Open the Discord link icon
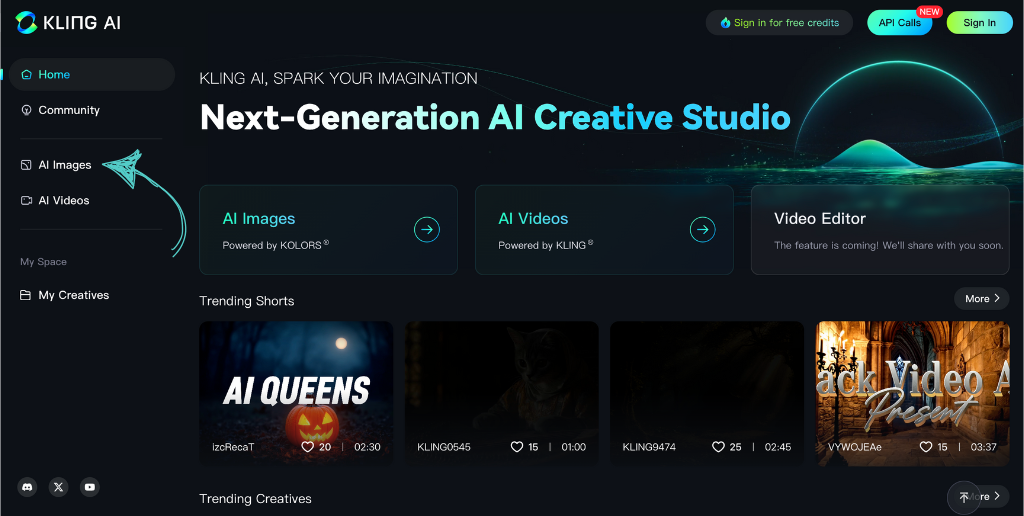The height and width of the screenshot is (516, 1024). [27, 487]
